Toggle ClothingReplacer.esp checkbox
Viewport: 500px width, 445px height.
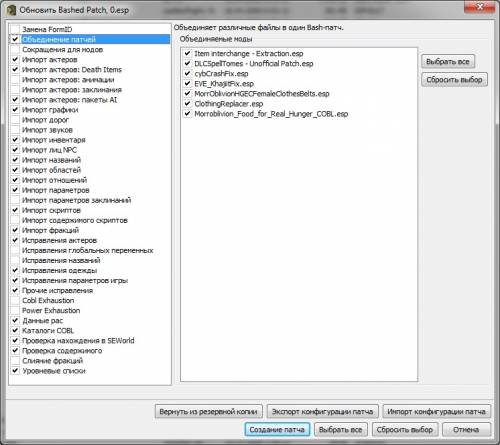coord(188,103)
